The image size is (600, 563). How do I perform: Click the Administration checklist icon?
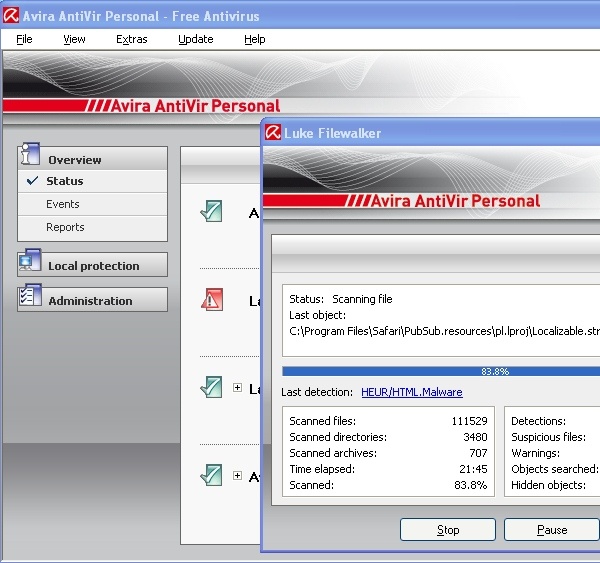coord(30,295)
